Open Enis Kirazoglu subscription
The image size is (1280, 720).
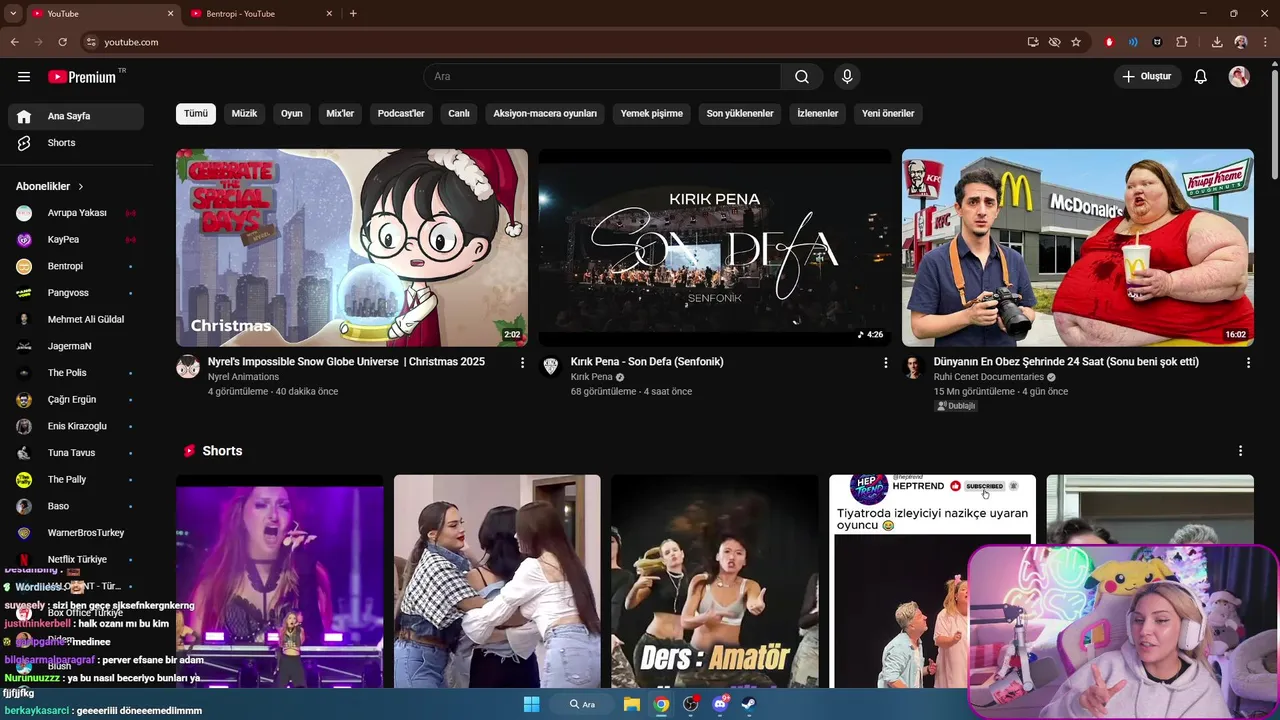(x=76, y=426)
